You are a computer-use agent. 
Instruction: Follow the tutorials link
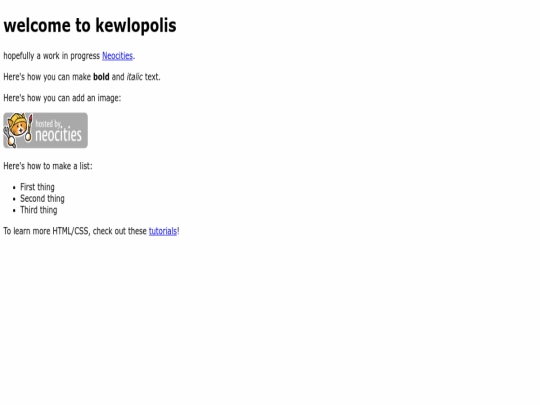tap(163, 231)
